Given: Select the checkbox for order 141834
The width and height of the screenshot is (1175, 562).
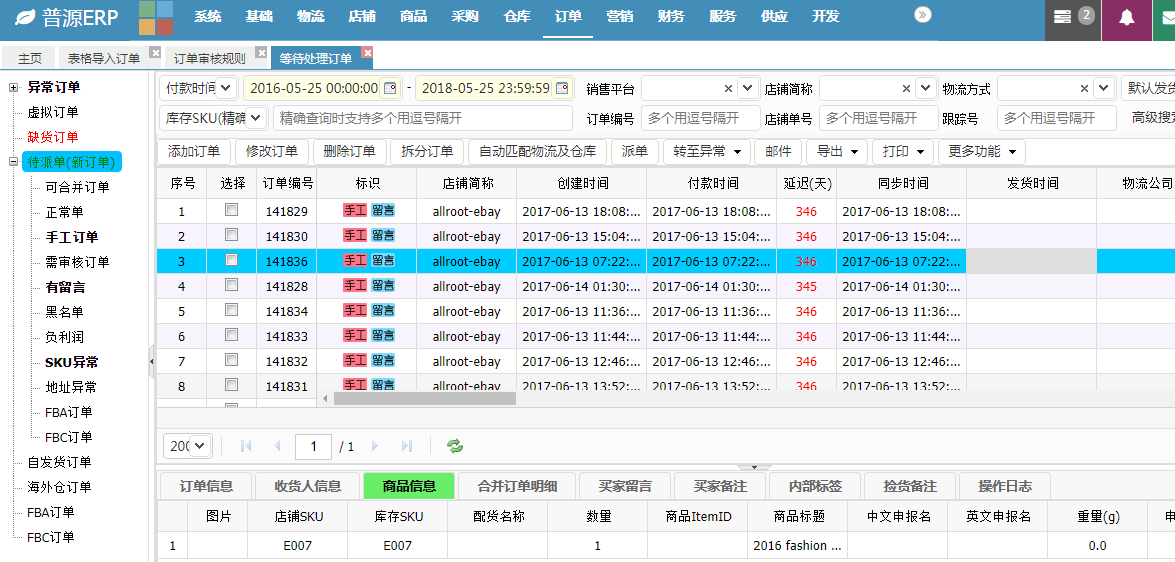Looking at the screenshot, I should 232,310.
